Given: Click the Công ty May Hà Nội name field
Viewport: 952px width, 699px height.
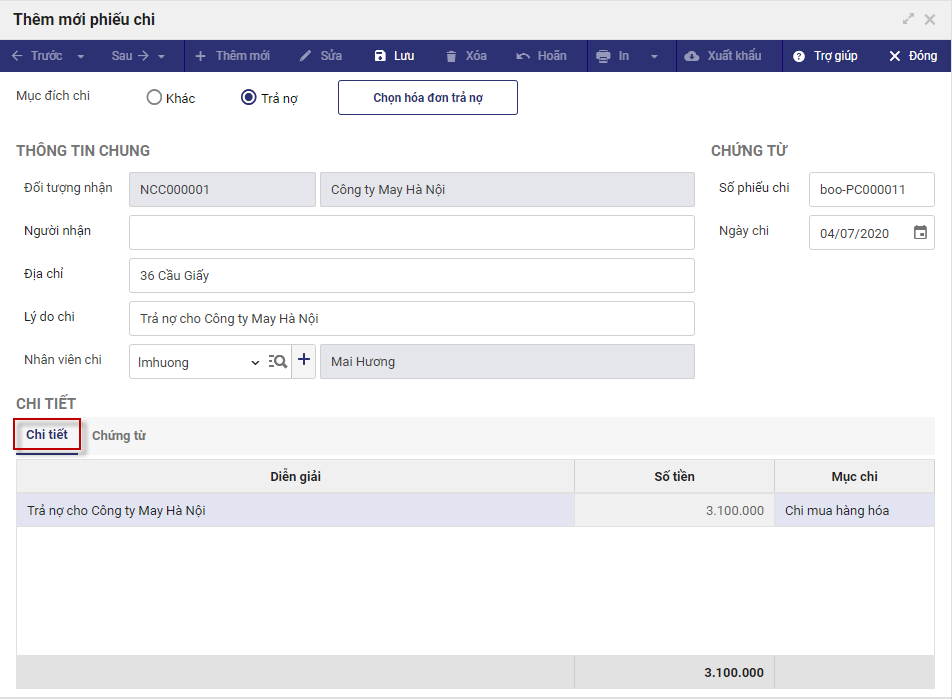Looking at the screenshot, I should pyautogui.click(x=508, y=189).
